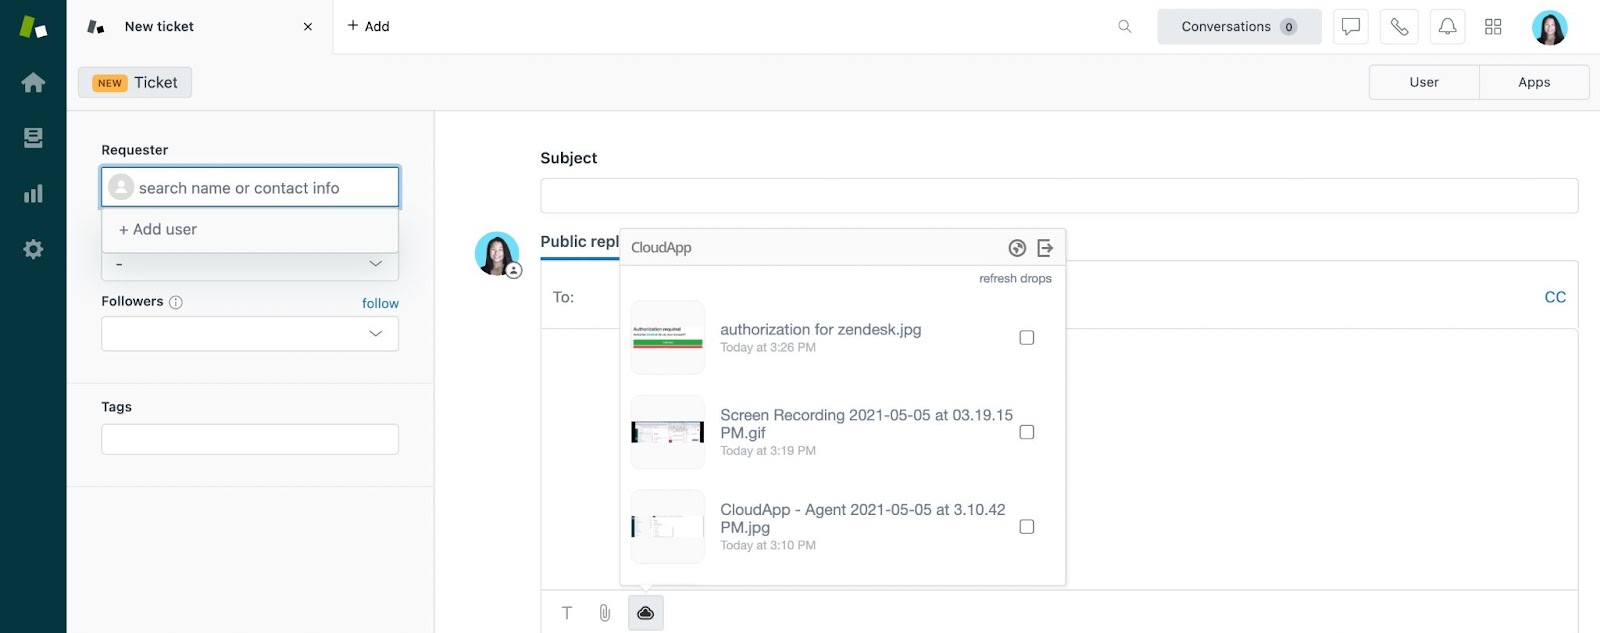Open Reporting bar chart icon
Viewport: 1600px width, 633px height.
click(x=33, y=193)
